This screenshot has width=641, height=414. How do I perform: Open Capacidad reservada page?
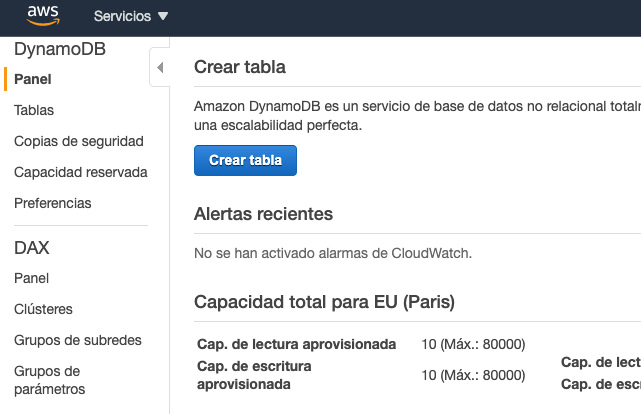click(81, 172)
